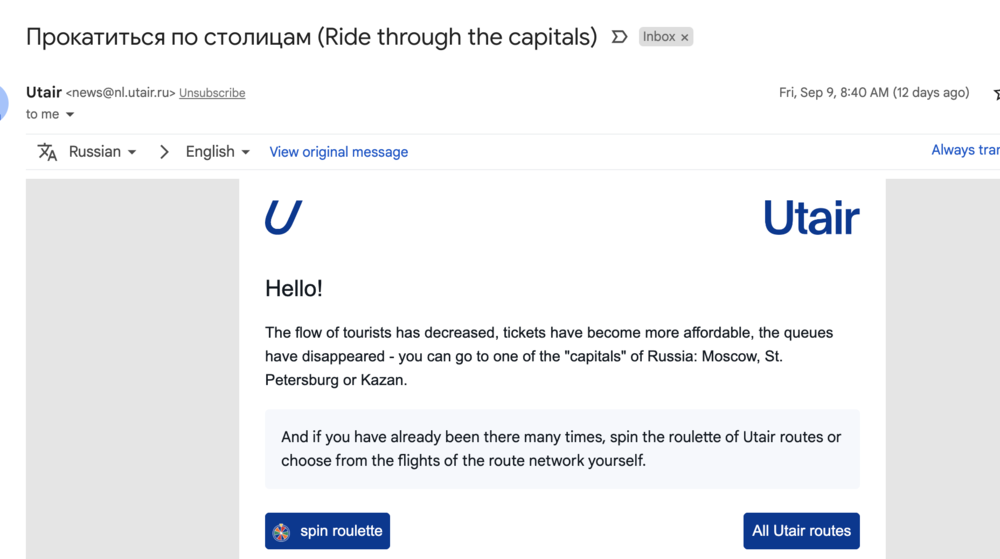This screenshot has height=559, width=1000.
Task: Click the Inbox label tag
Action: click(659, 37)
